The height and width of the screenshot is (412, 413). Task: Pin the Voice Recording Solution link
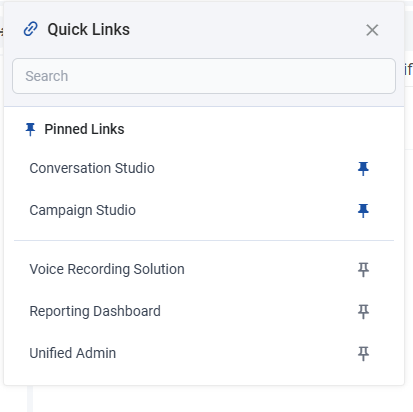click(x=363, y=270)
